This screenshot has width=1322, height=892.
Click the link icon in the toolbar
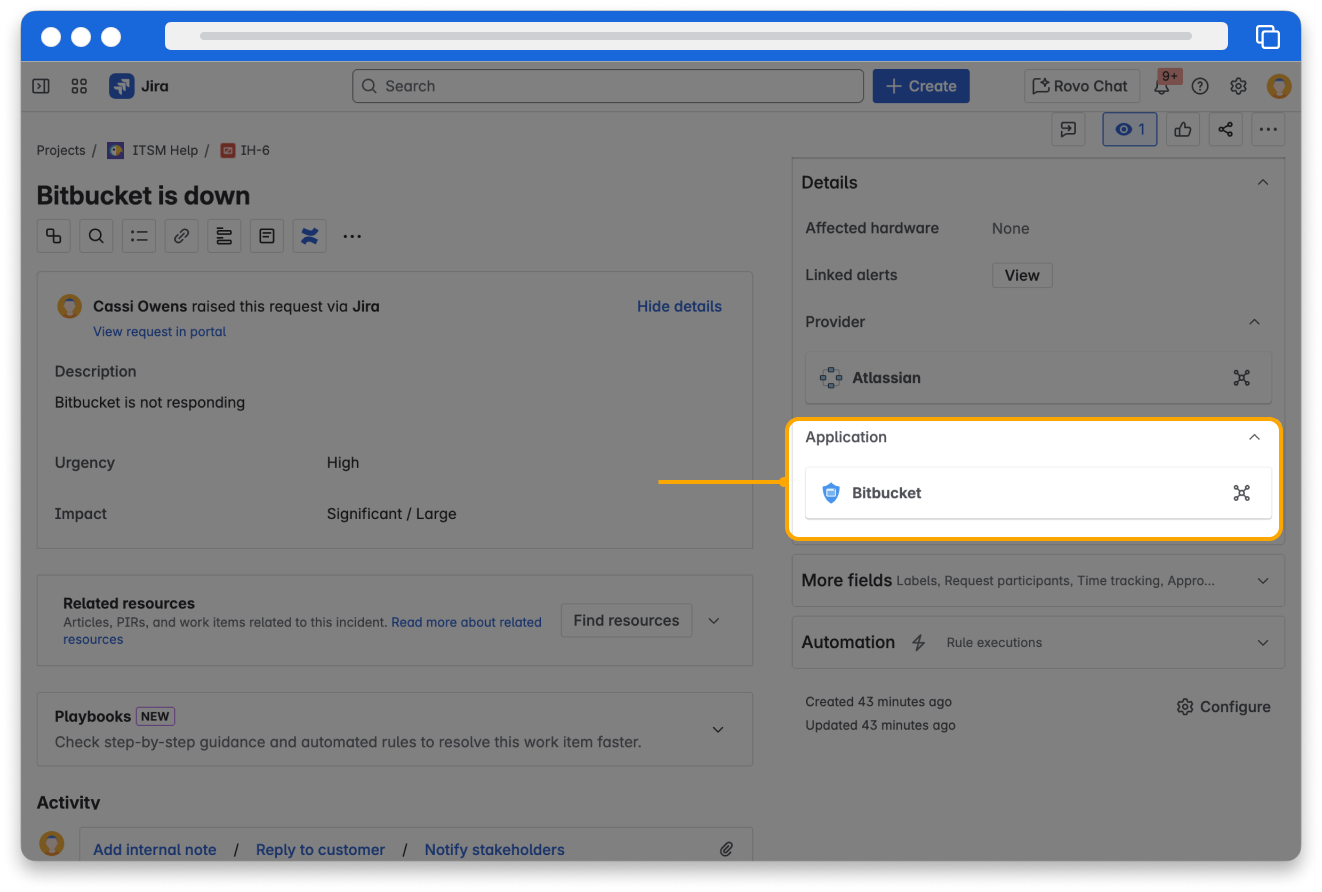point(181,236)
